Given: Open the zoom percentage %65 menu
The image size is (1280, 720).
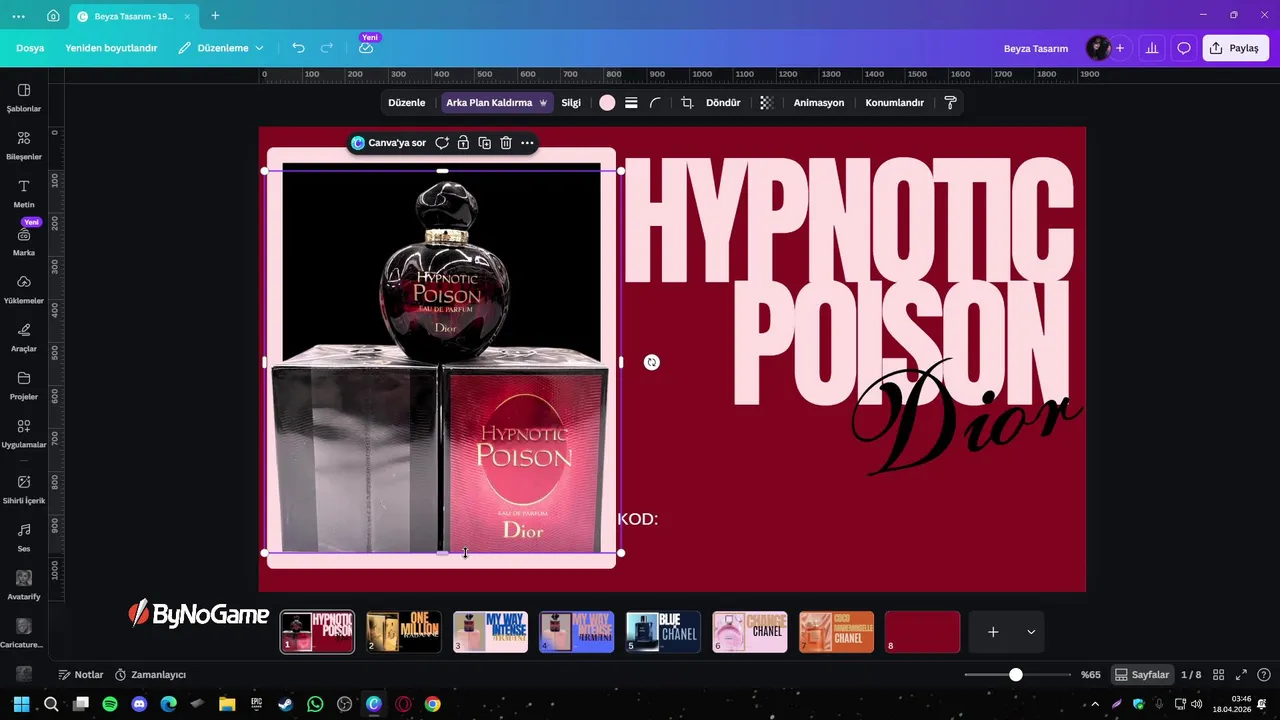Looking at the screenshot, I should point(1090,675).
